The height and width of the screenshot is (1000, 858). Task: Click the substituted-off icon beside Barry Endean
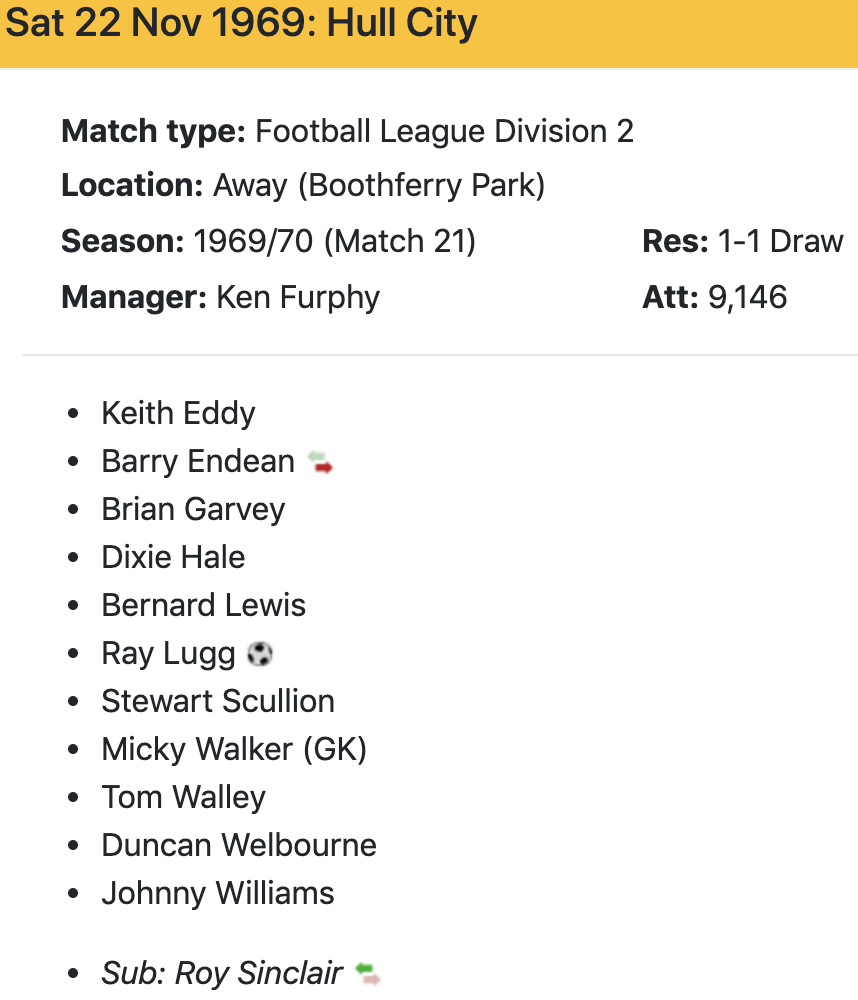(x=320, y=462)
